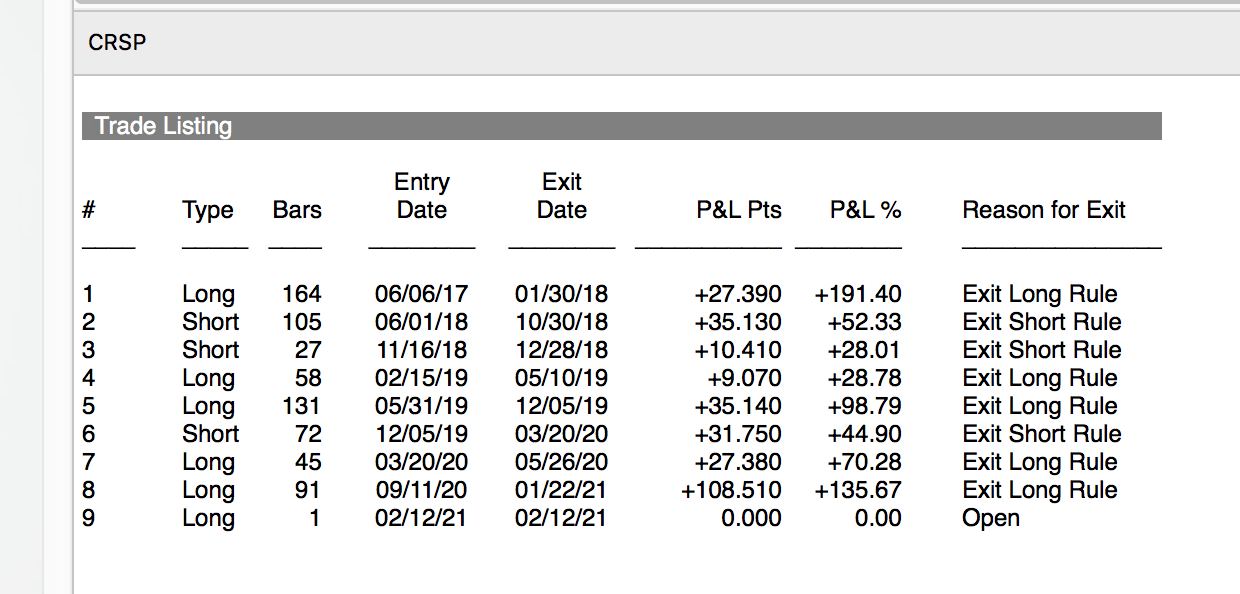This screenshot has height=594, width=1240.
Task: Click the +10.410 P&L points value
Action: click(738, 350)
